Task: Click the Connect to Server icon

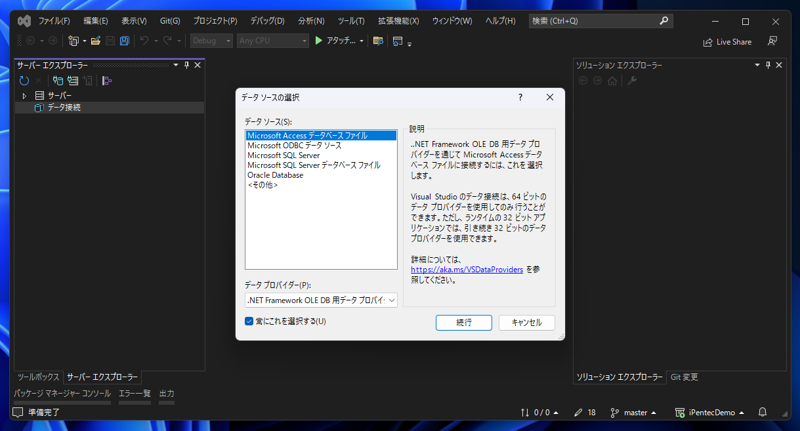Action: point(73,81)
